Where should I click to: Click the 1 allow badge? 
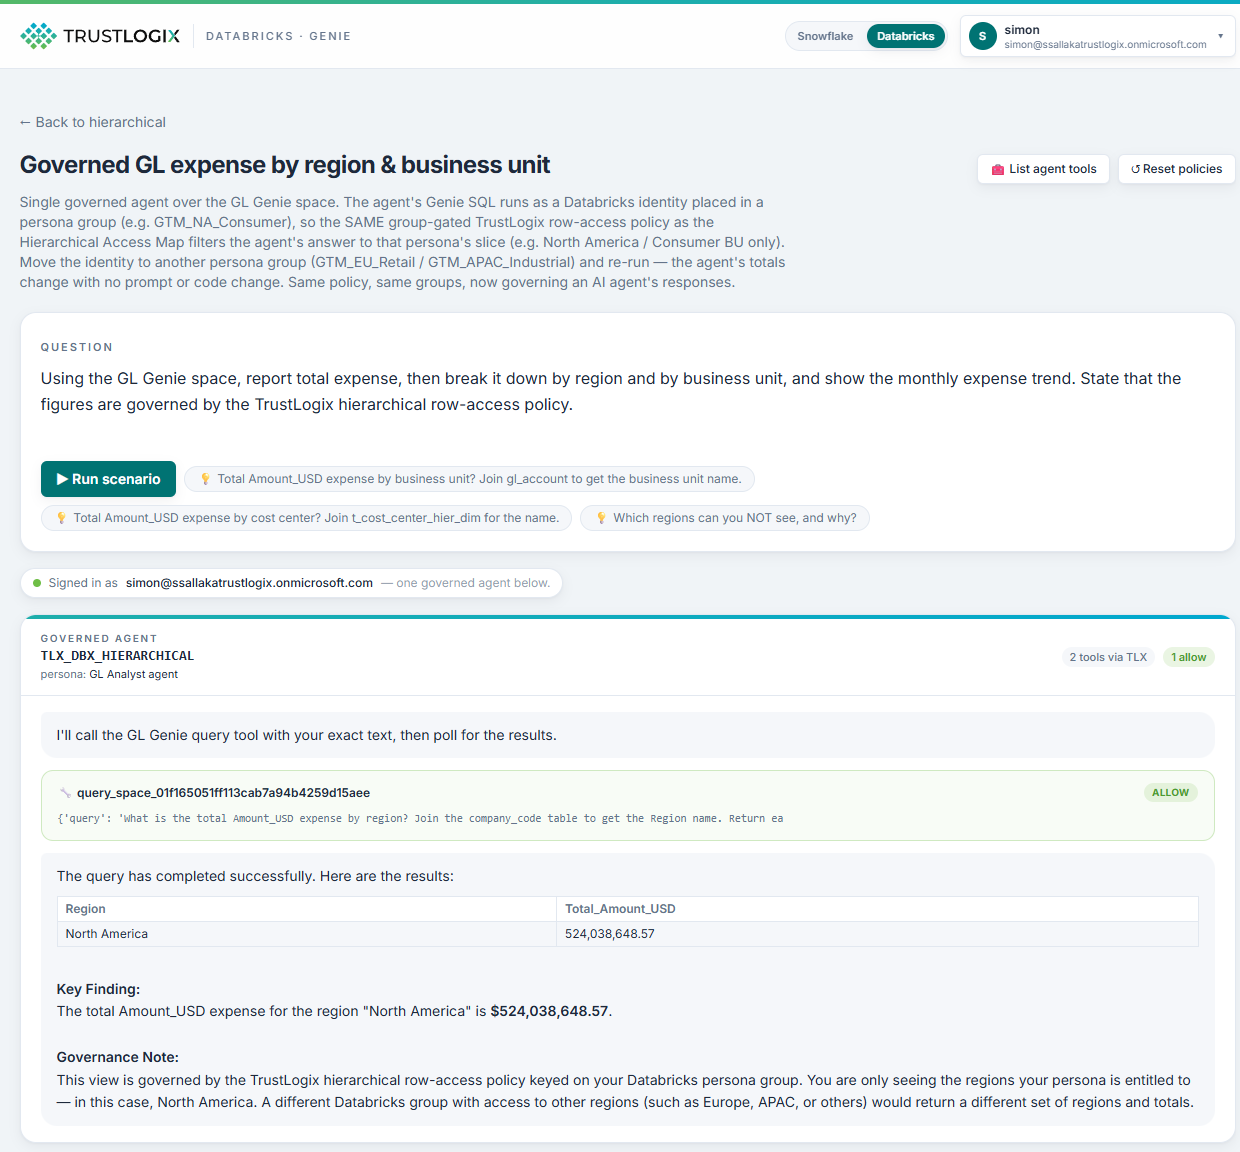[1188, 657]
